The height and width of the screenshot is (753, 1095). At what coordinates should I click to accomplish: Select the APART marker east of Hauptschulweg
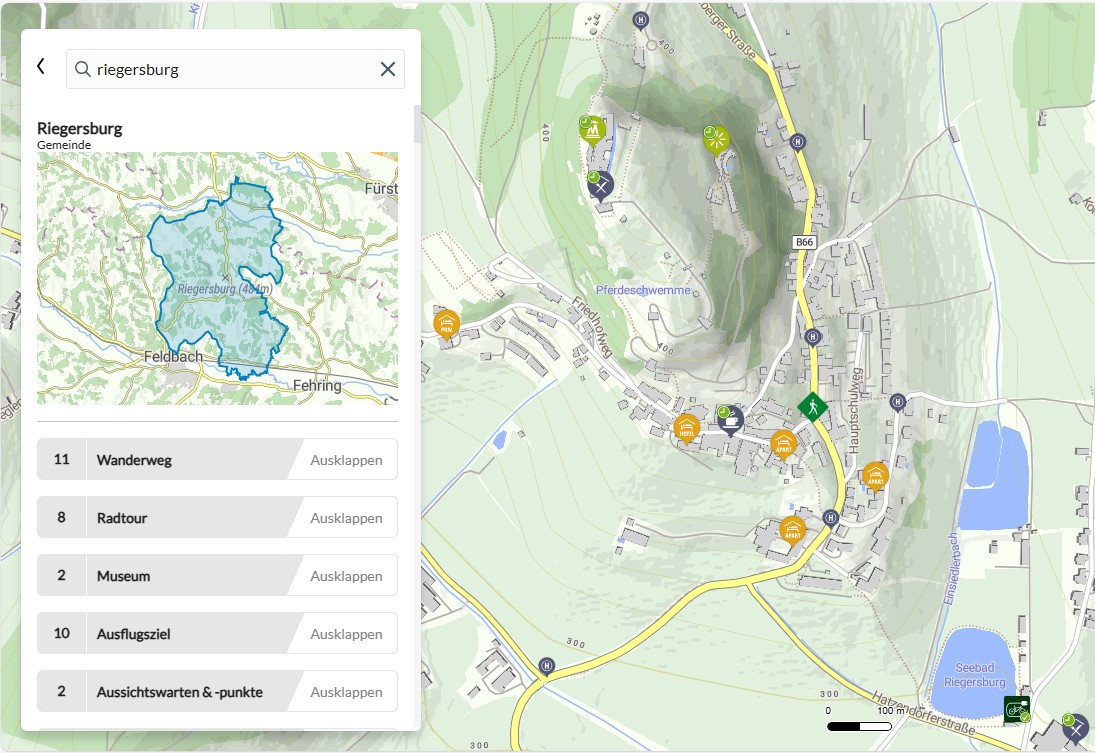tap(875, 476)
